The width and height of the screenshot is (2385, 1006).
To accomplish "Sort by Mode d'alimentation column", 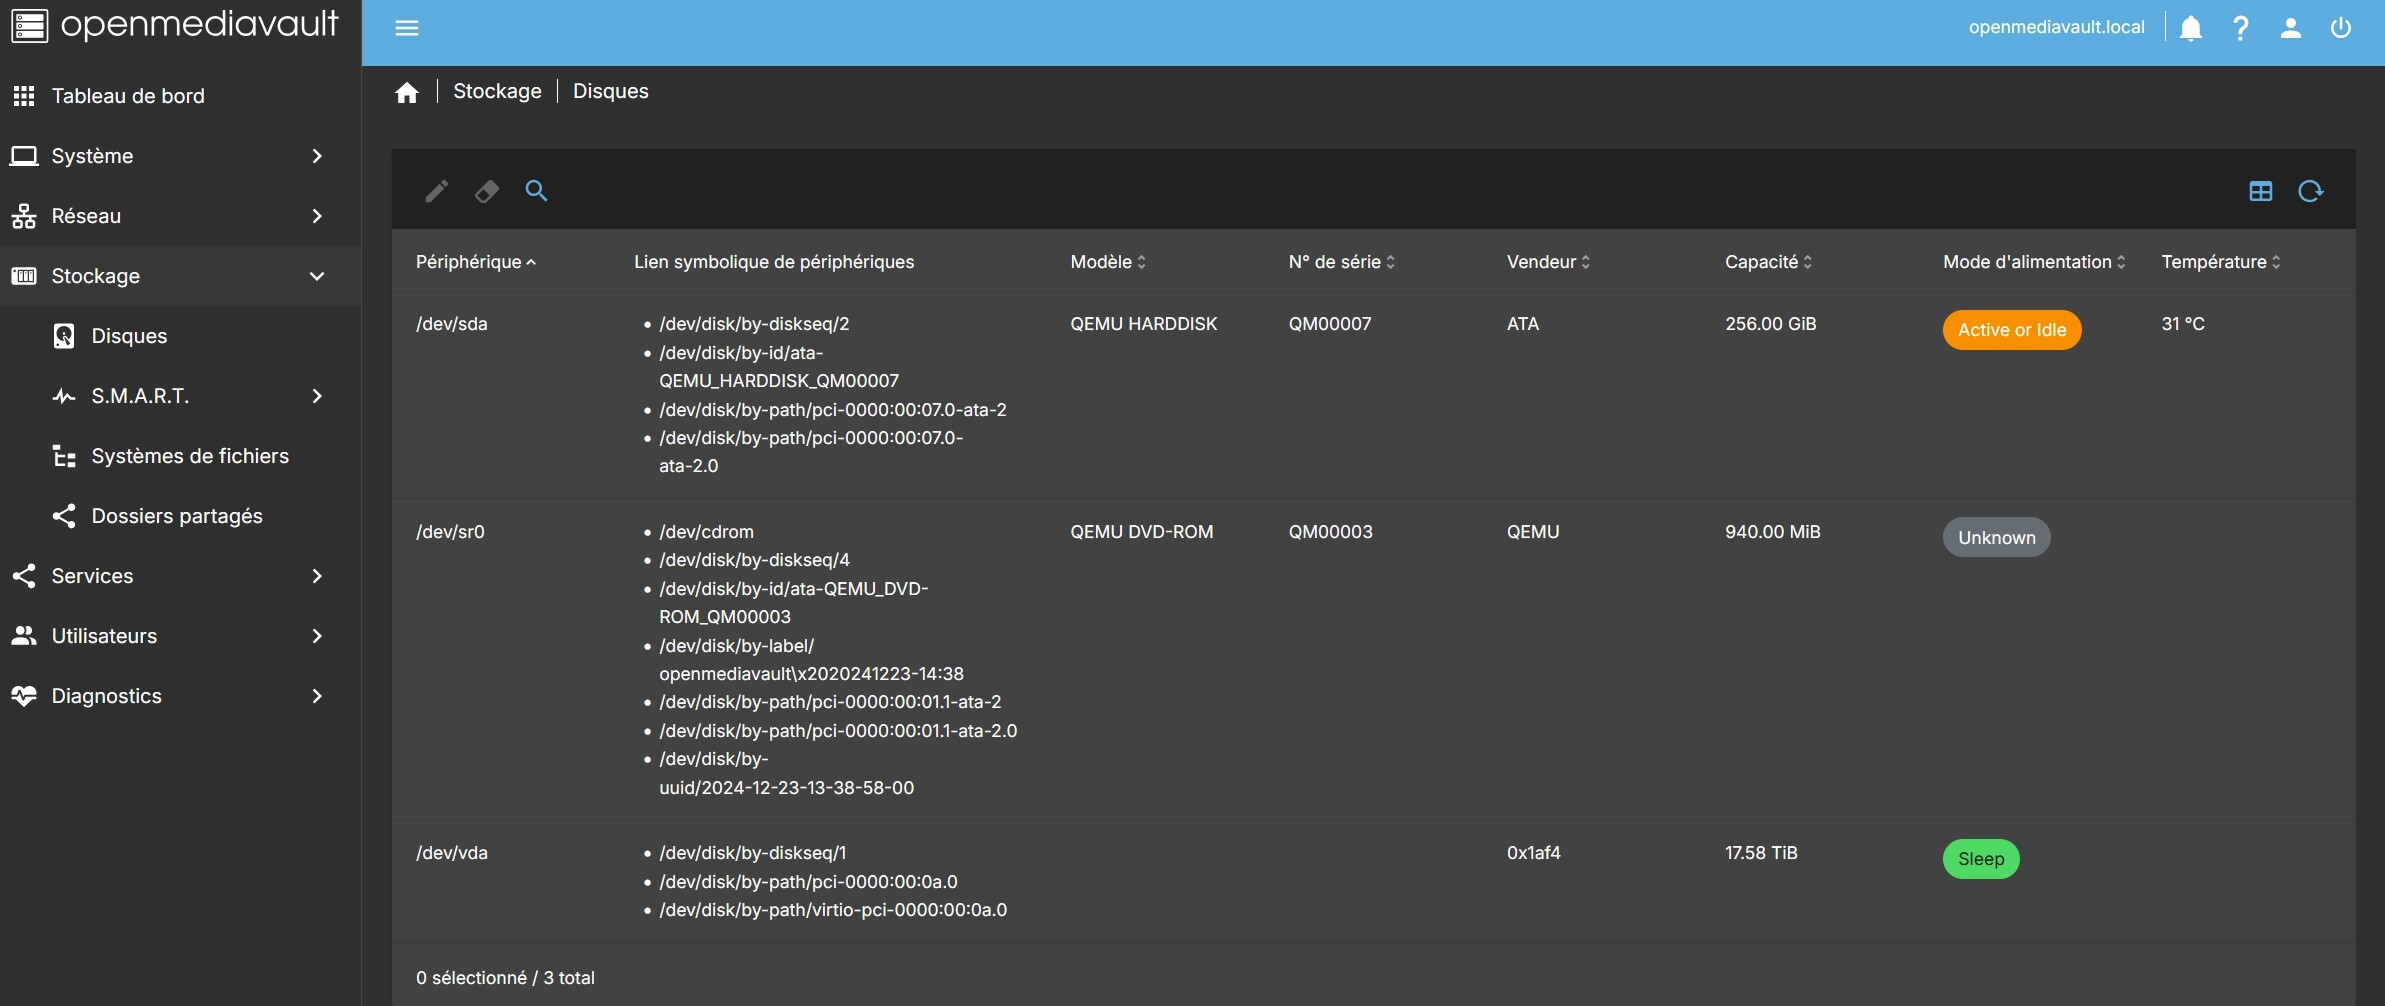I will tap(2034, 262).
